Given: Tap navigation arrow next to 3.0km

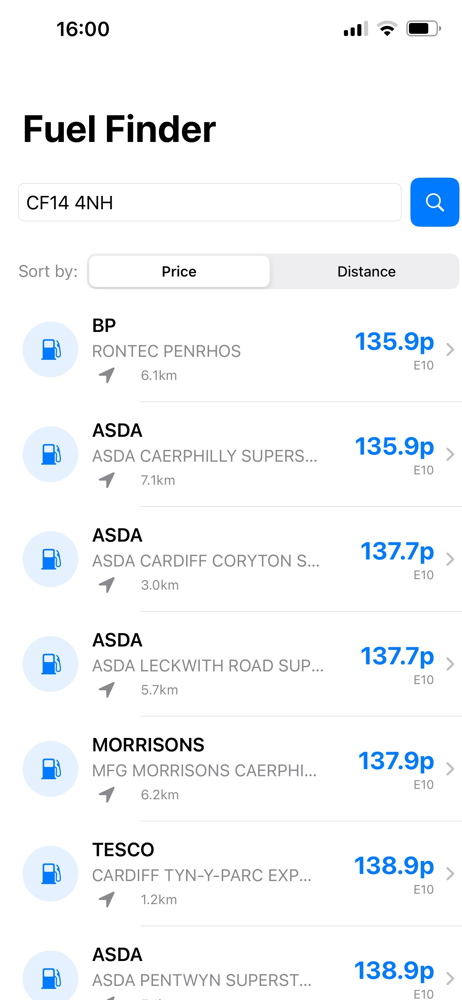Looking at the screenshot, I should tap(107, 585).
